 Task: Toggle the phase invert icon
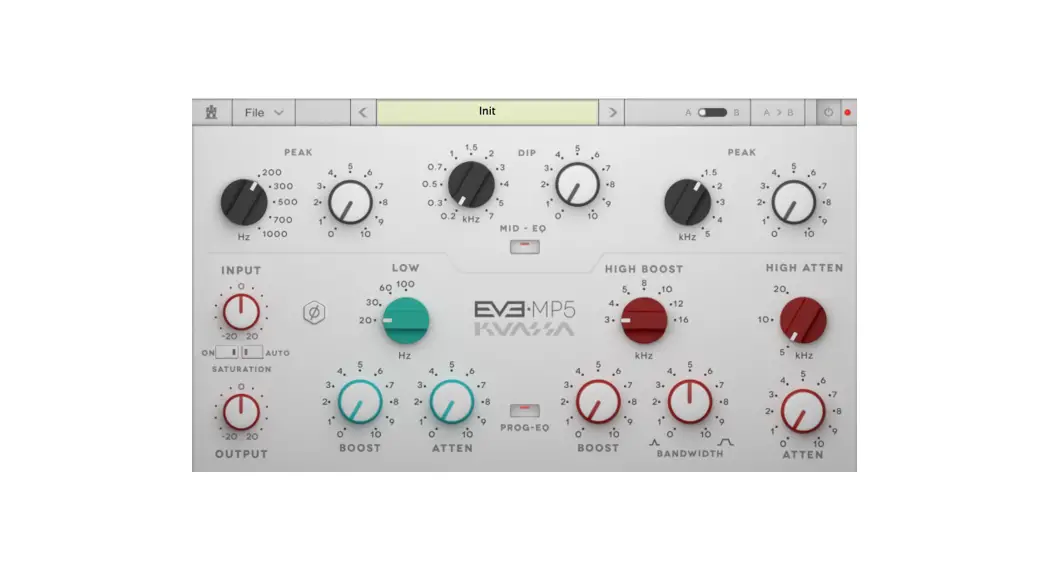[x=314, y=312]
